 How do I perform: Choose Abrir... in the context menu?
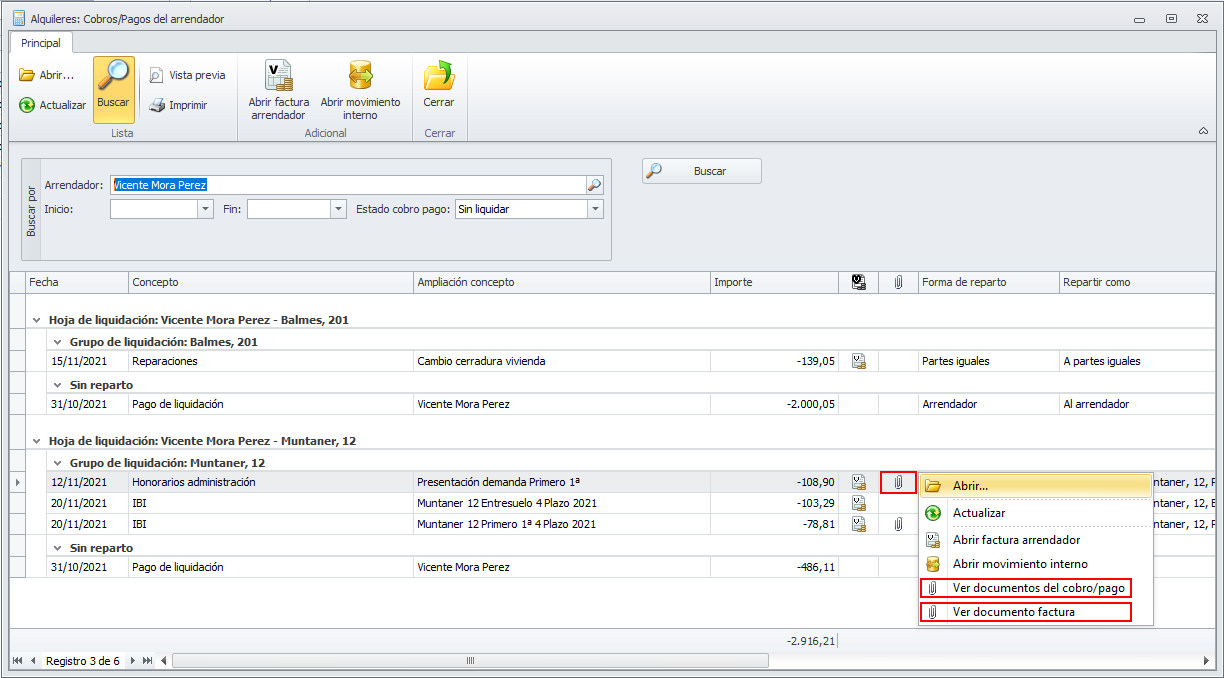click(x=1035, y=486)
